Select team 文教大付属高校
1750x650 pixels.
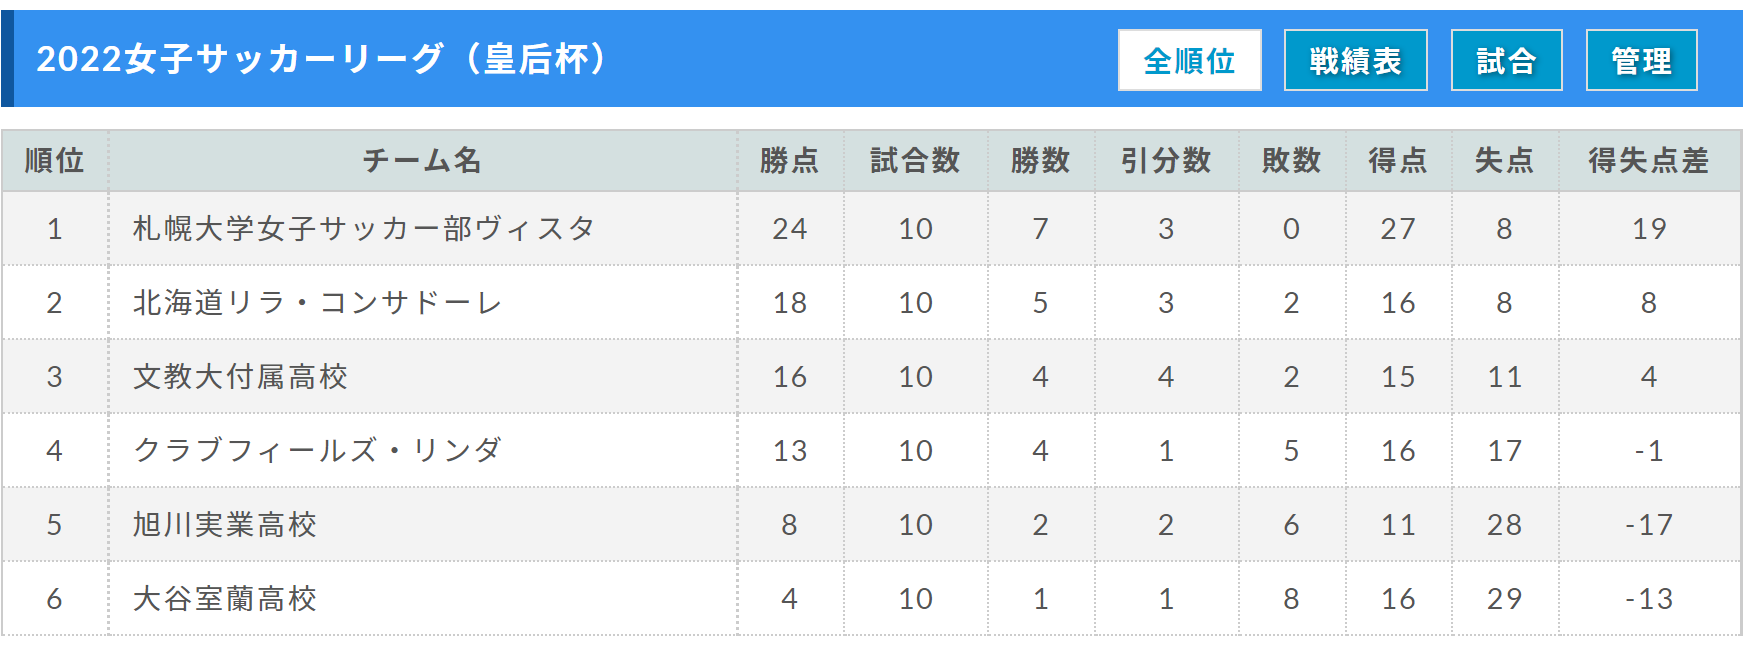tap(240, 376)
